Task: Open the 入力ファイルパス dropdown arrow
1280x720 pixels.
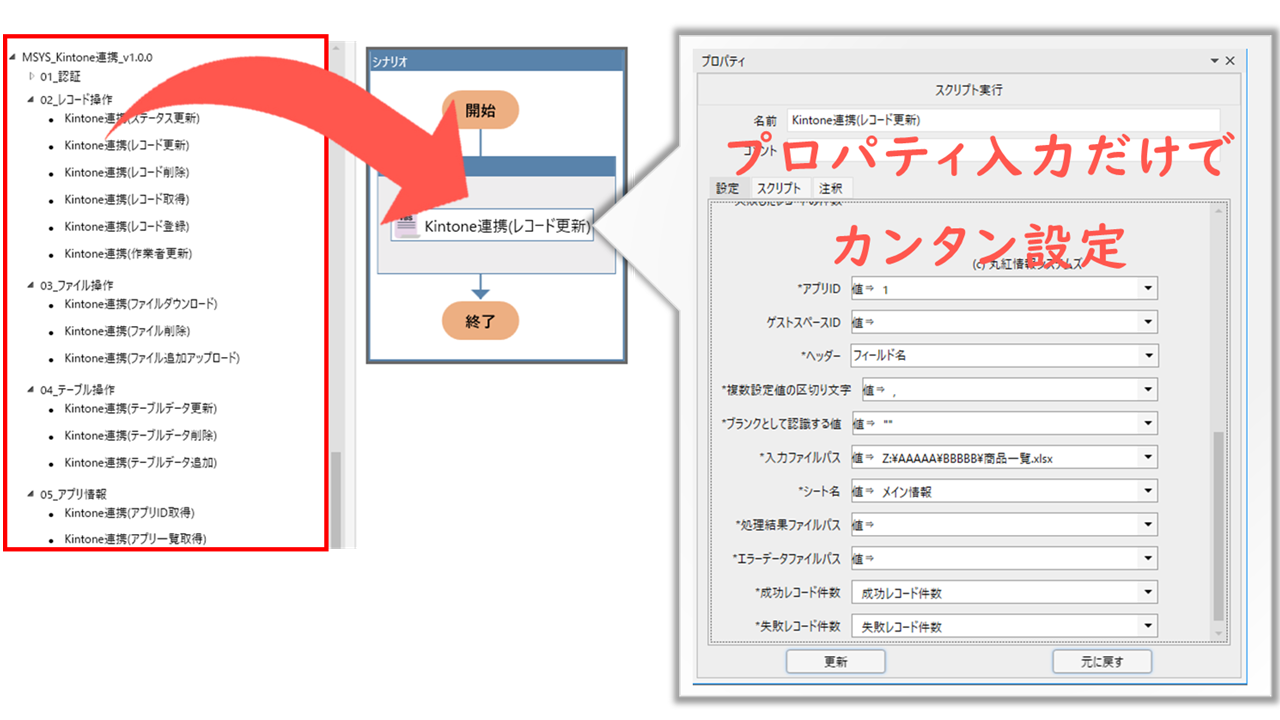Action: pyautogui.click(x=1147, y=458)
